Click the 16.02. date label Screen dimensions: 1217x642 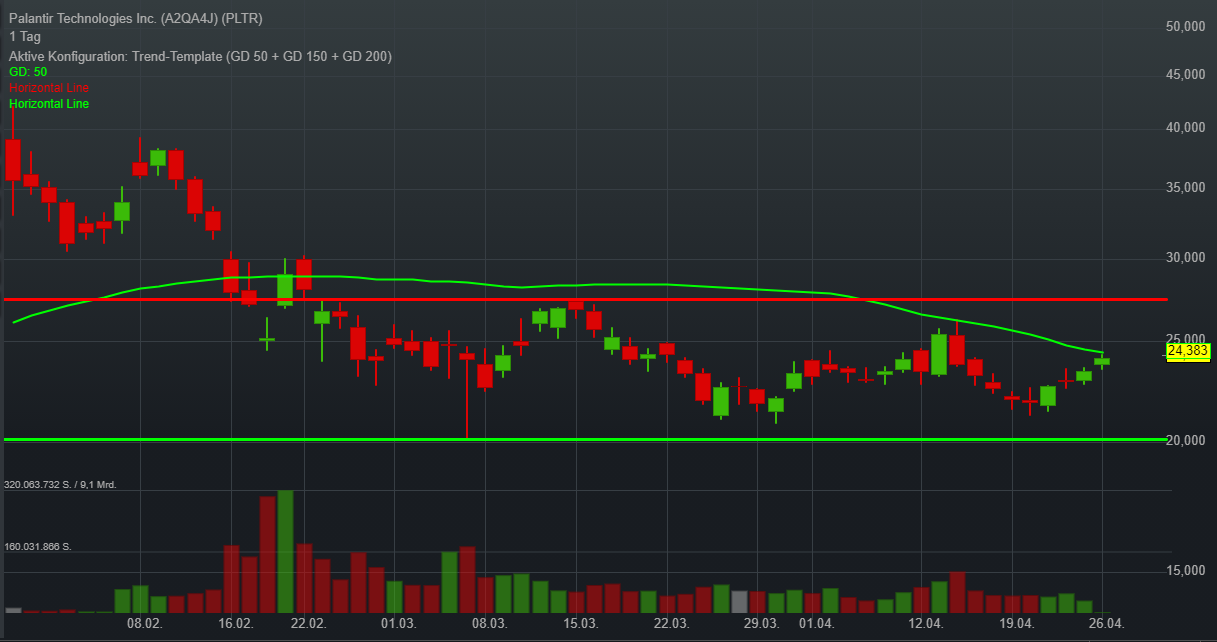[236, 624]
